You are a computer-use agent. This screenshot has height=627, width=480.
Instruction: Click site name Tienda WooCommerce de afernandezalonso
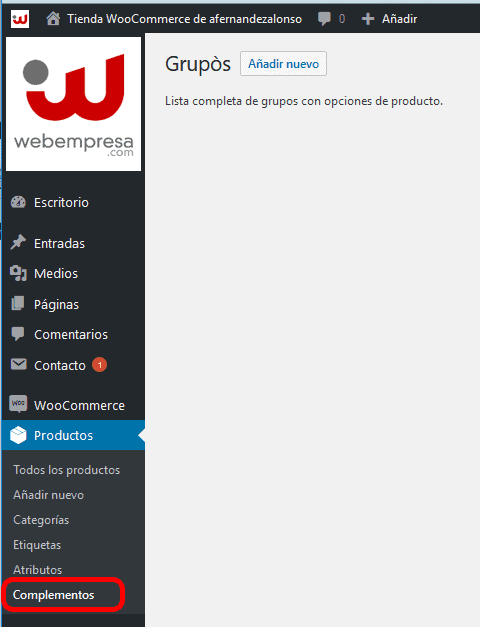click(x=184, y=19)
